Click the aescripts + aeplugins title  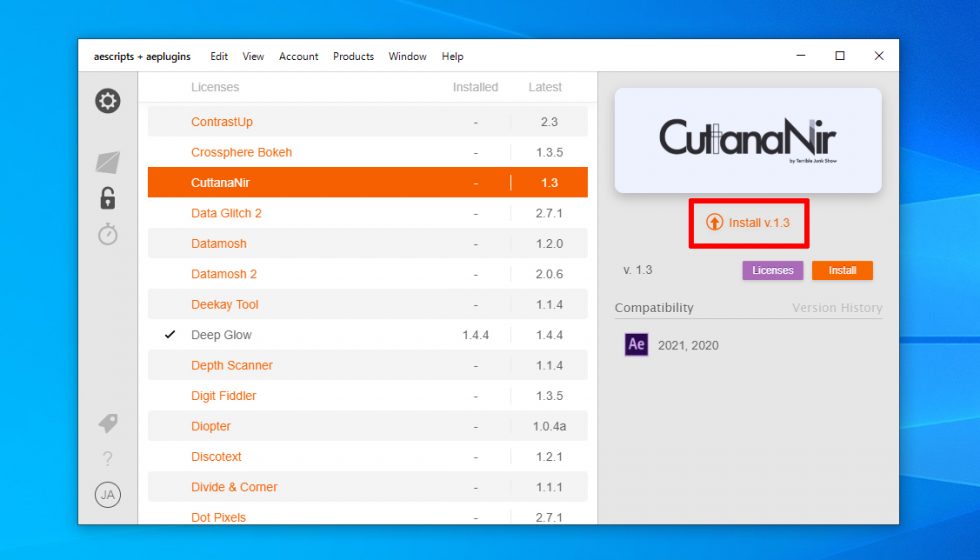pos(142,56)
